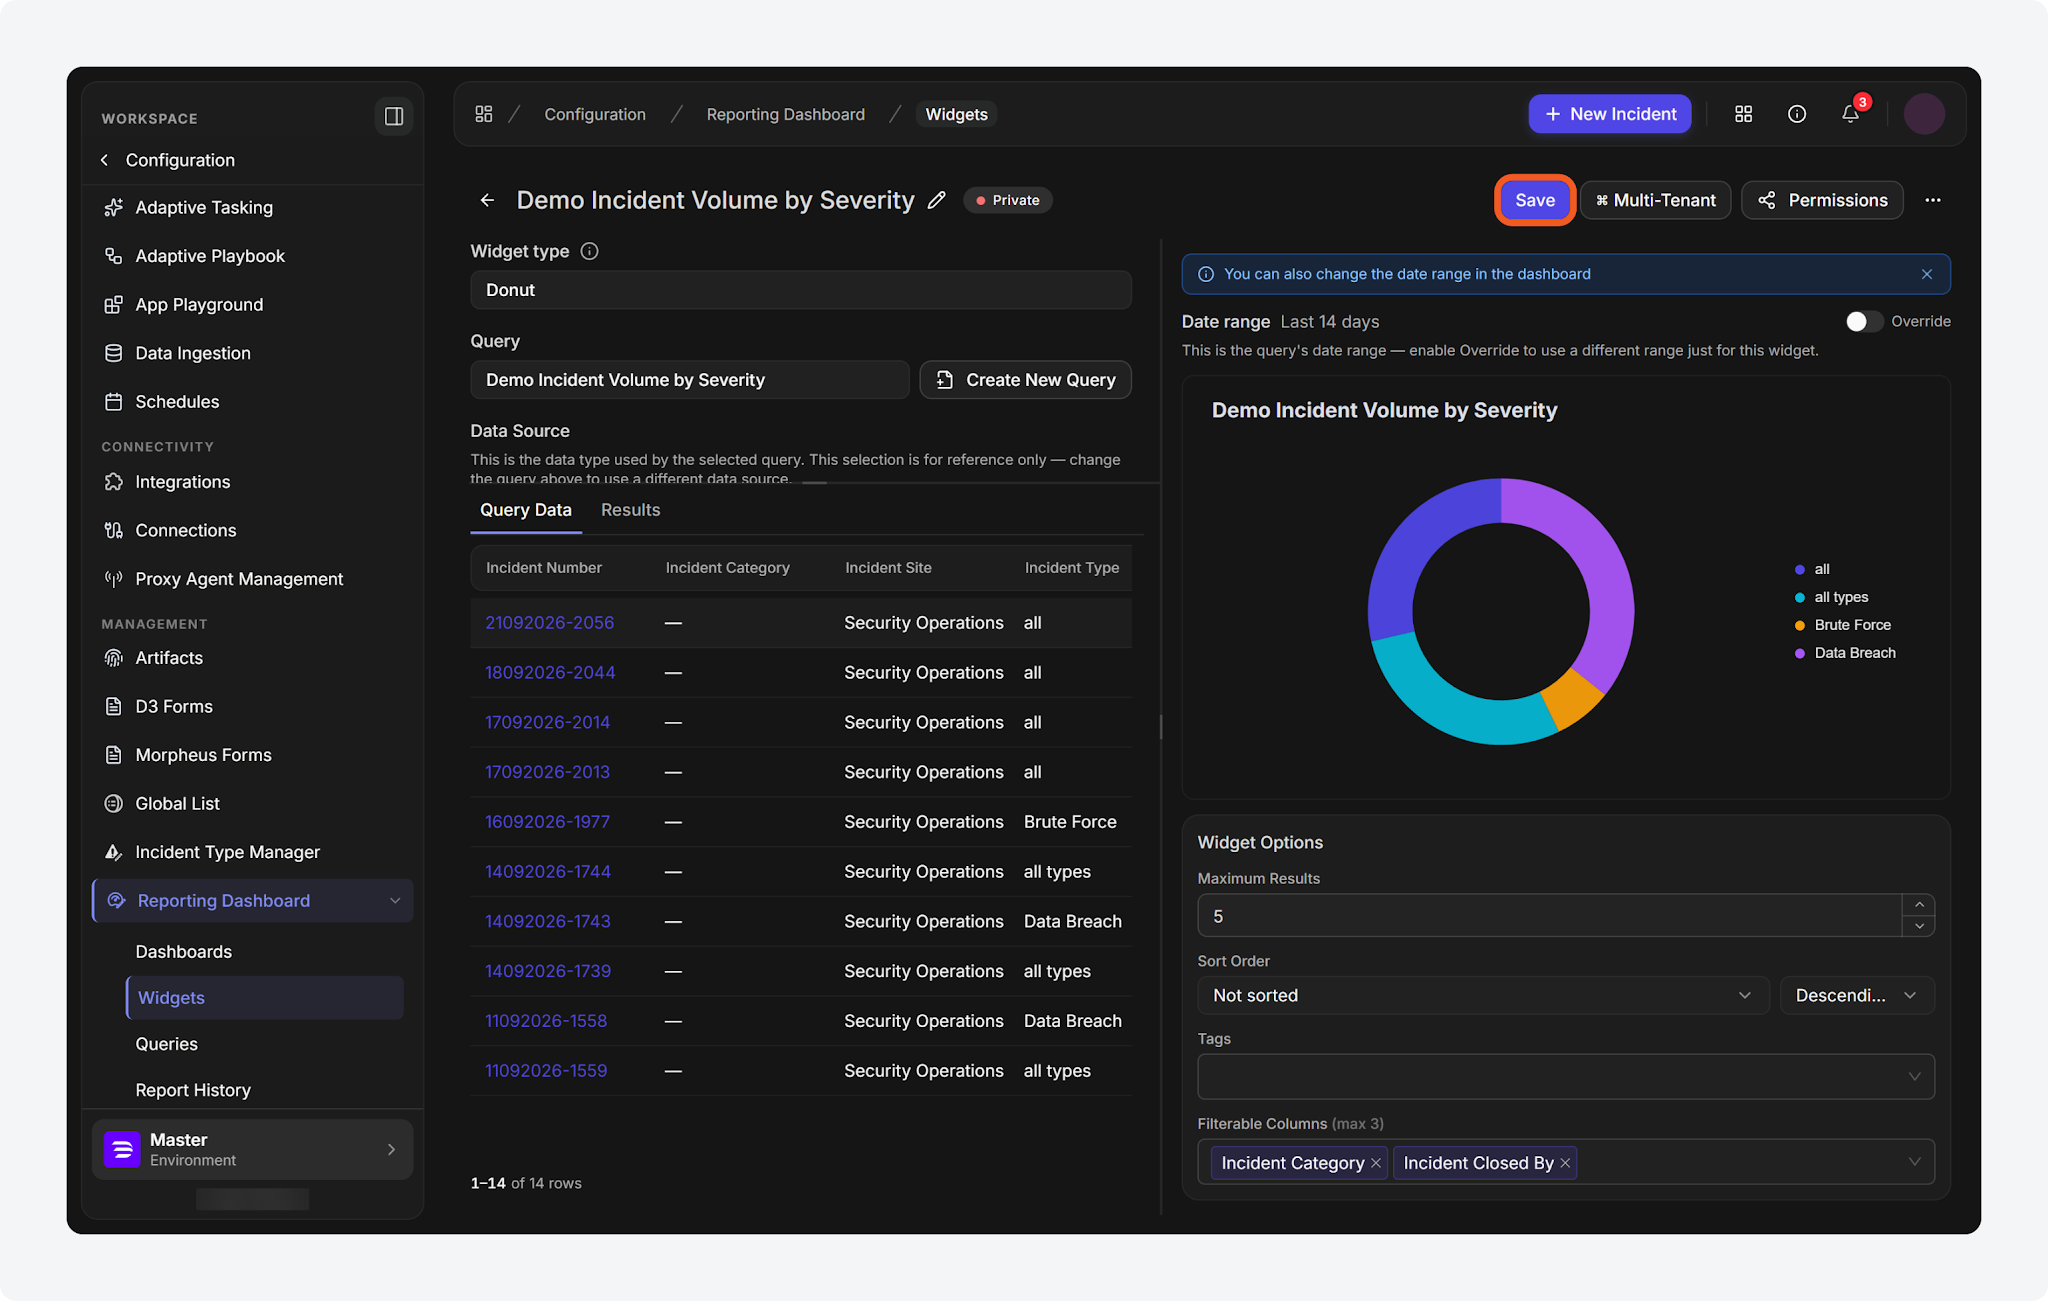Click Create New Query
Image resolution: width=2048 pixels, height=1301 pixels.
tap(1025, 380)
